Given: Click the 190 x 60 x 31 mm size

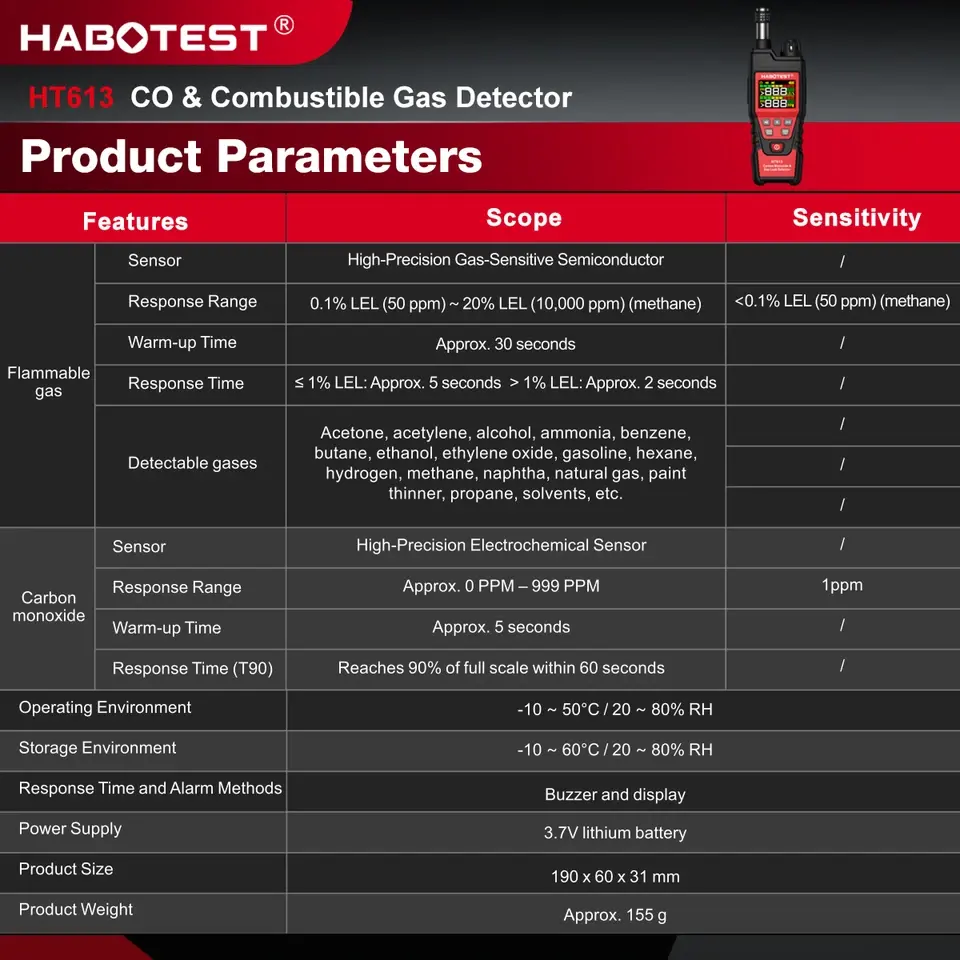Looking at the screenshot, I should [x=615, y=877].
